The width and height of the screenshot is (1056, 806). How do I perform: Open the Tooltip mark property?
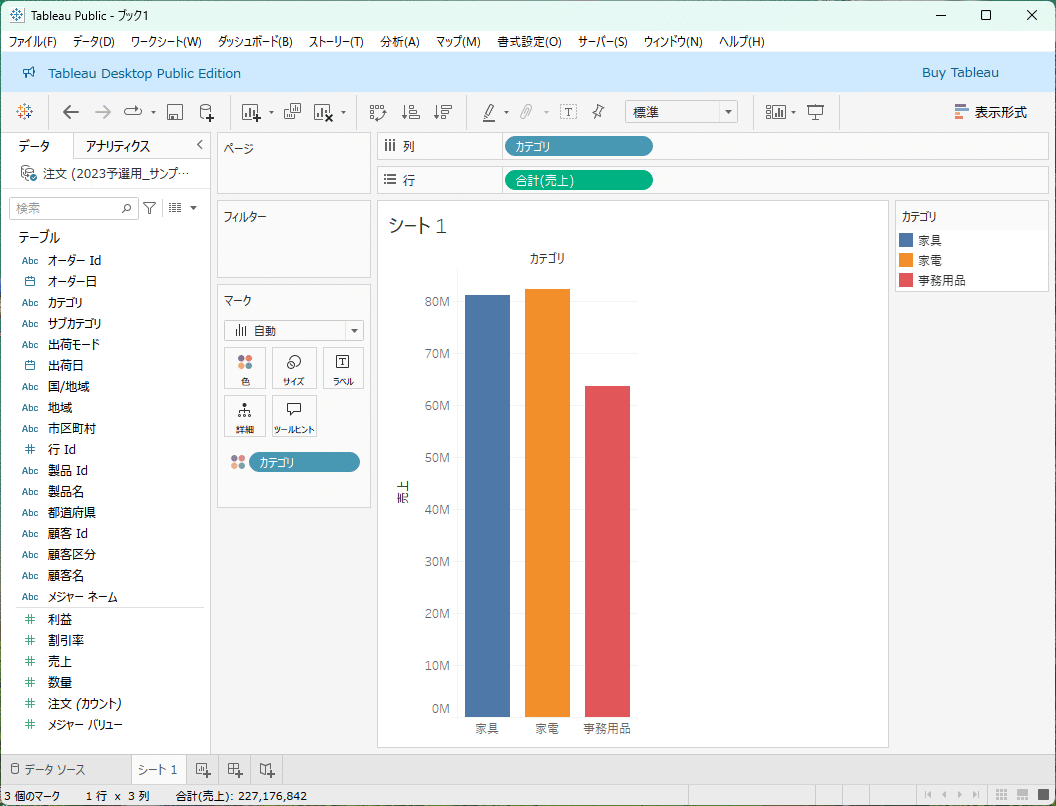(x=293, y=416)
